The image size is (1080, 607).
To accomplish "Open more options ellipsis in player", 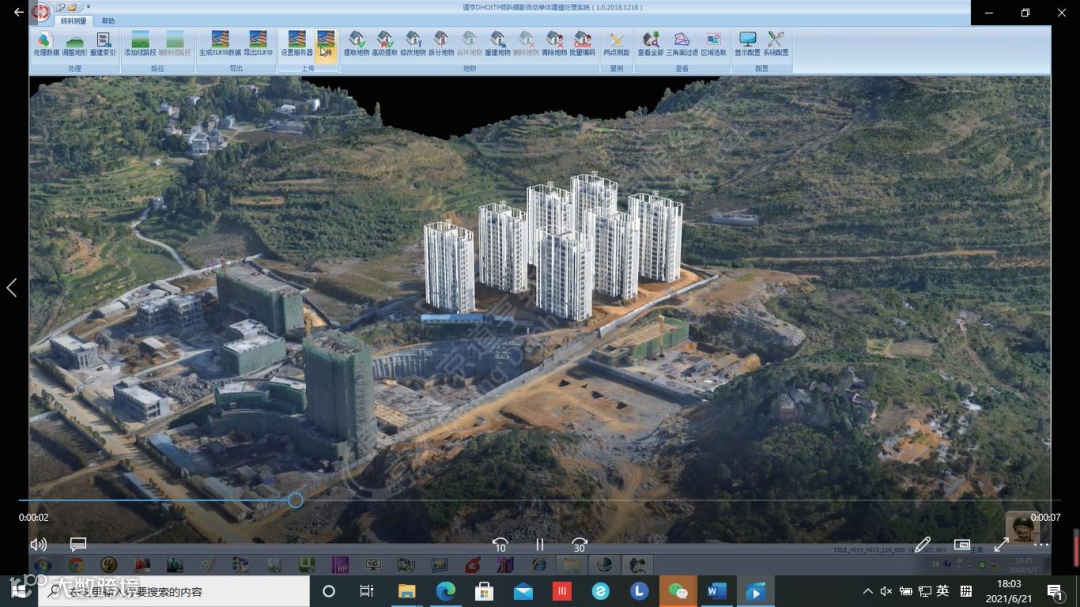I will coord(1041,544).
